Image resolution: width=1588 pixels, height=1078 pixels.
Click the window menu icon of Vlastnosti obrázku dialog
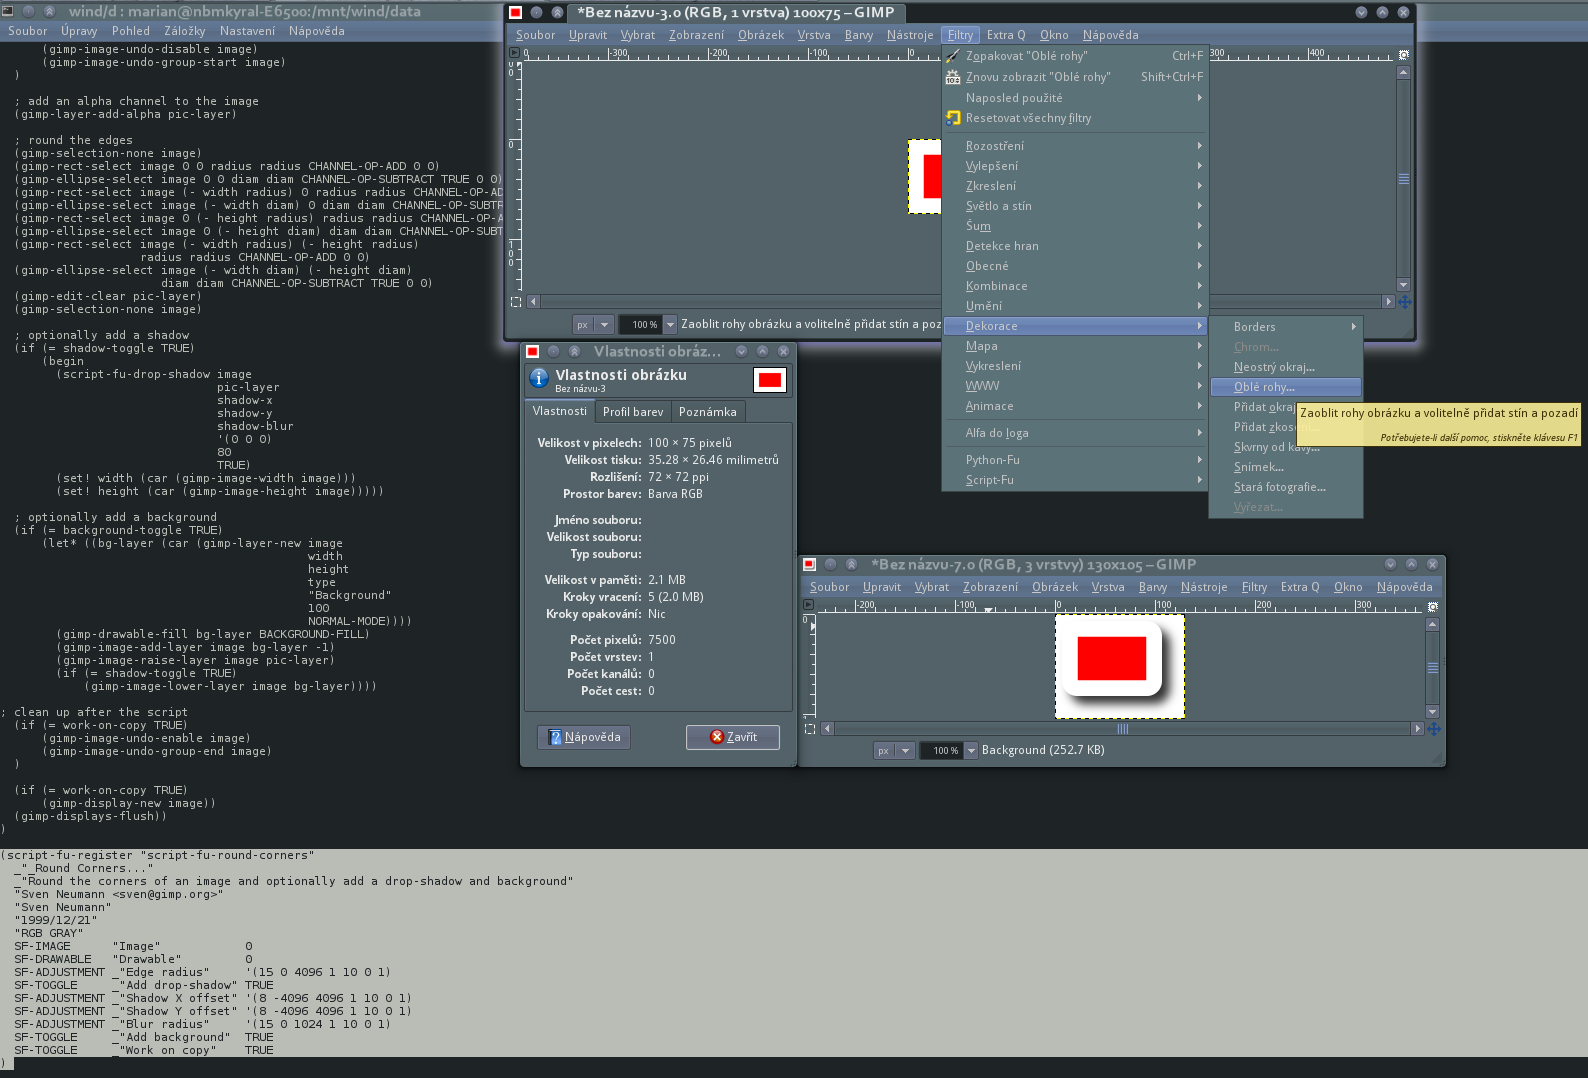[x=533, y=351]
